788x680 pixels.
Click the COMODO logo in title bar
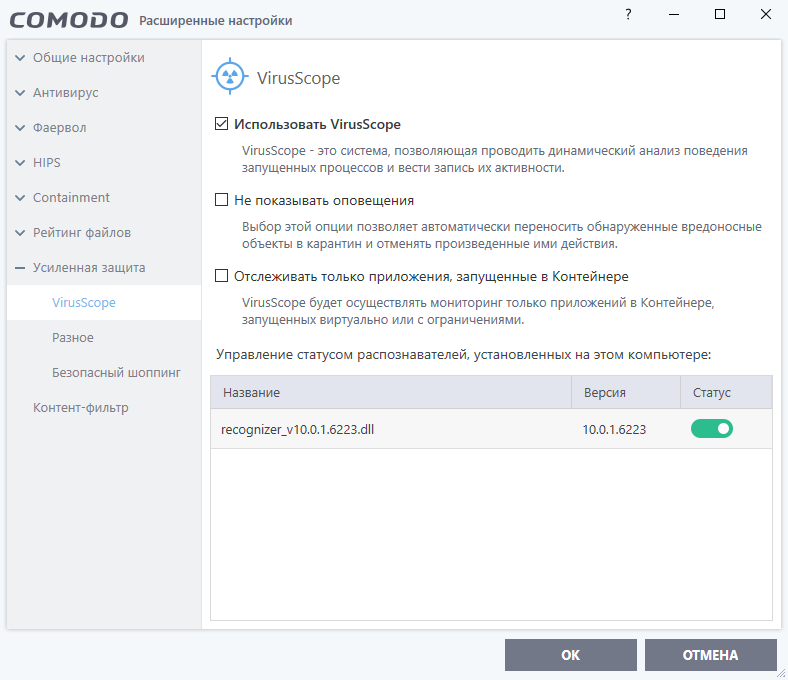point(70,20)
